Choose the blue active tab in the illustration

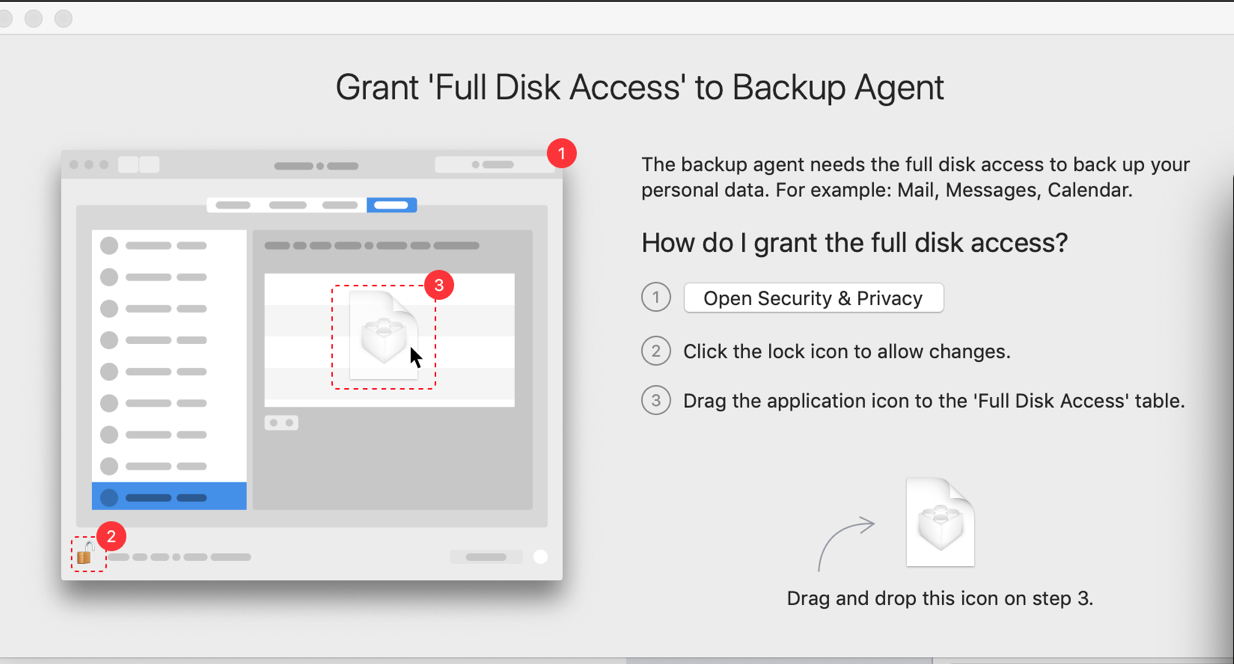pos(391,205)
